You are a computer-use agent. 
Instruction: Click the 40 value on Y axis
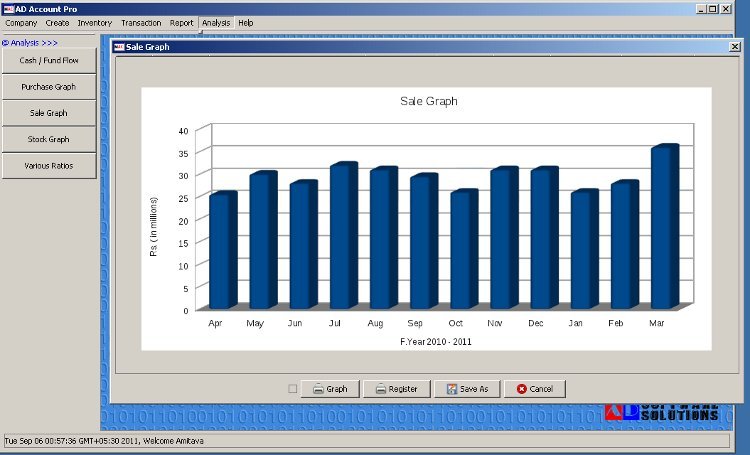tap(184, 131)
